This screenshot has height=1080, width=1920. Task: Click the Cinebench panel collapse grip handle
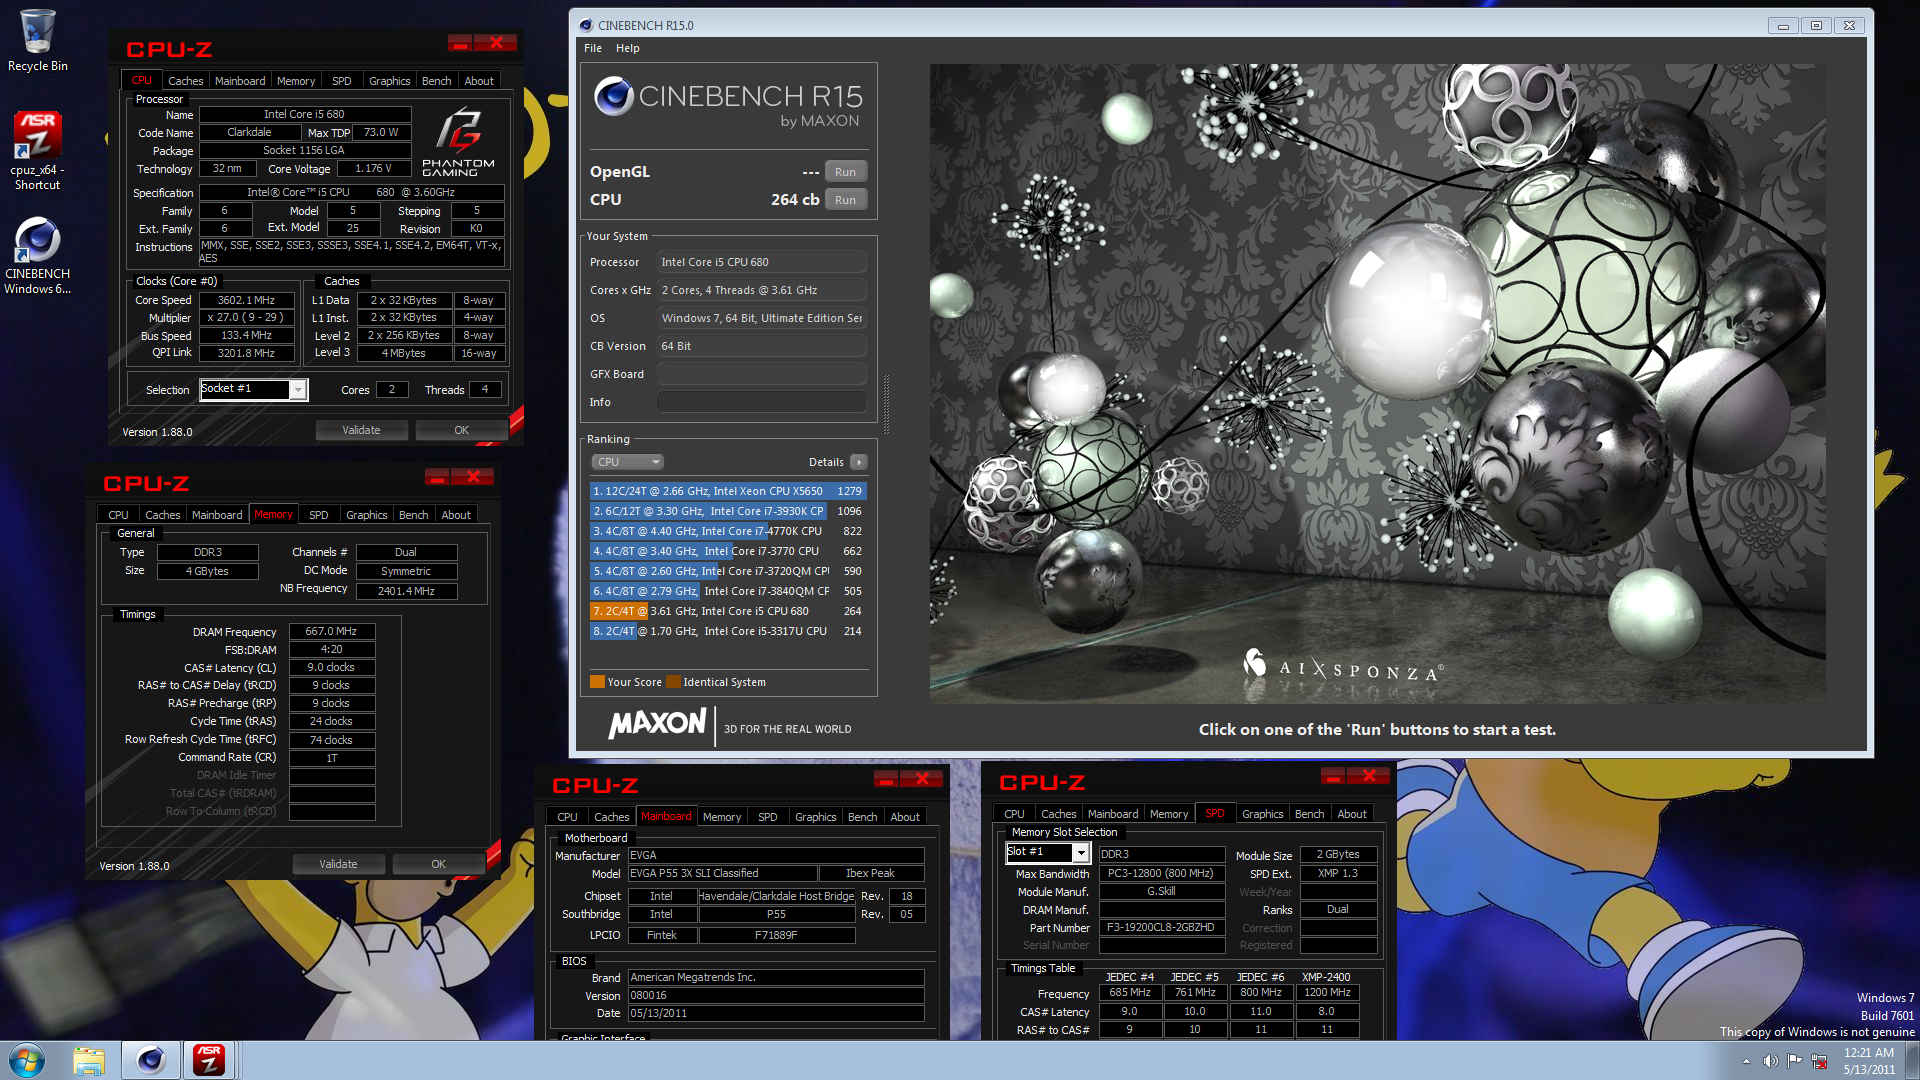(886, 404)
